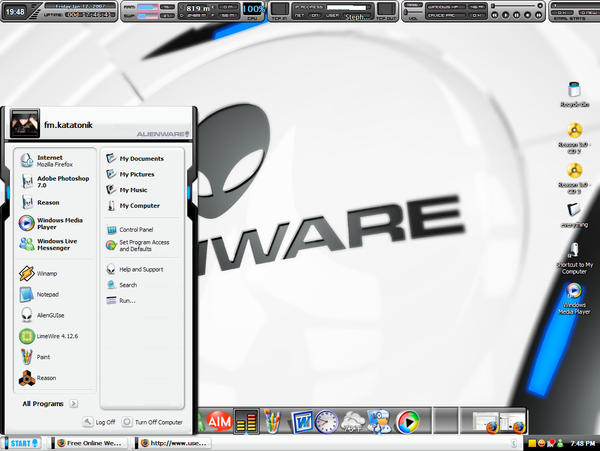Click Turn Off Computer button
This screenshot has height=451, width=600.
(152, 422)
